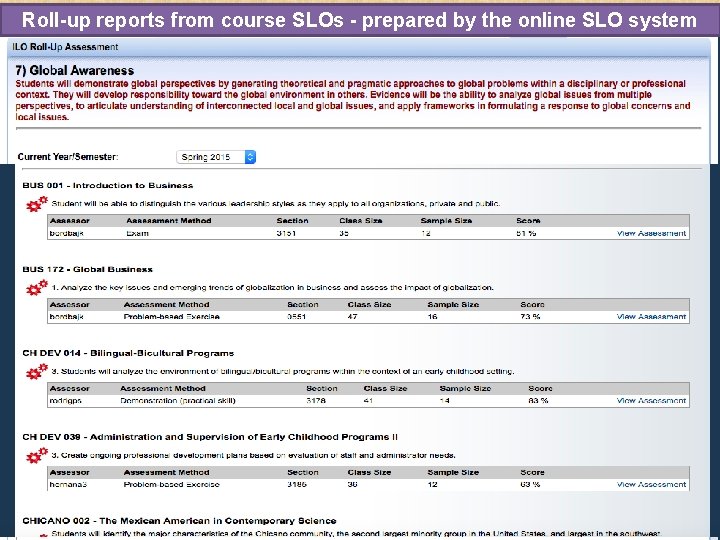Image resolution: width=720 pixels, height=540 pixels.
Task: Click the Score header in CH DEV 039 table
Action: (x=532, y=472)
